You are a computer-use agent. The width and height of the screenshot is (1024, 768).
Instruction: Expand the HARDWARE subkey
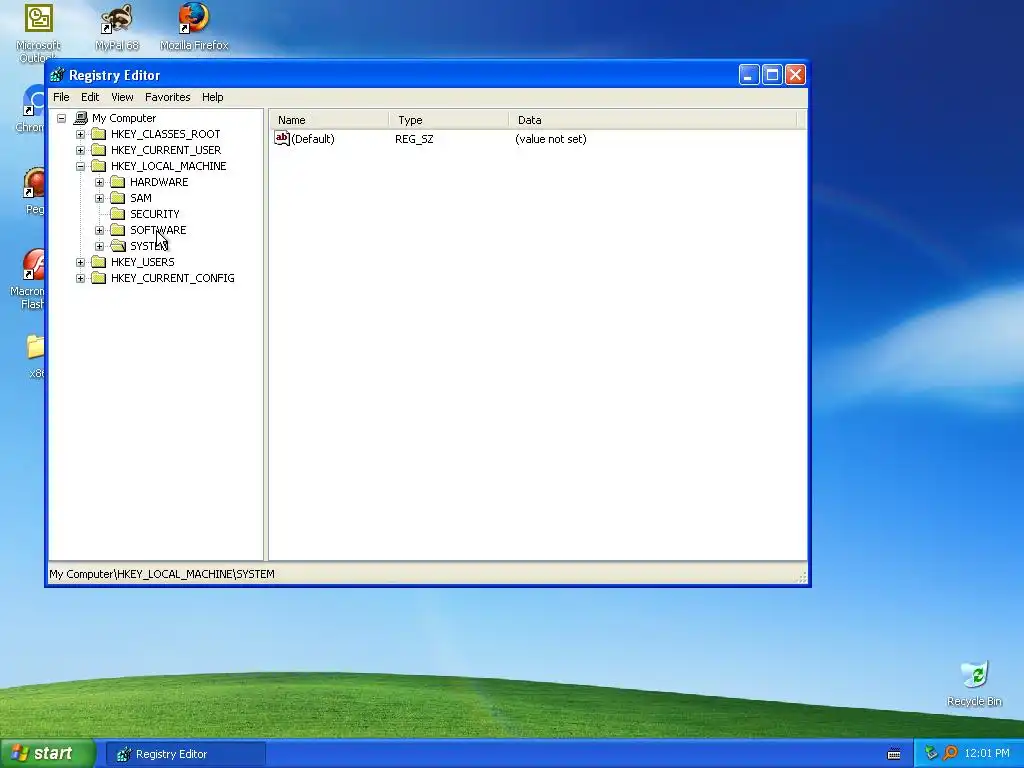99,182
